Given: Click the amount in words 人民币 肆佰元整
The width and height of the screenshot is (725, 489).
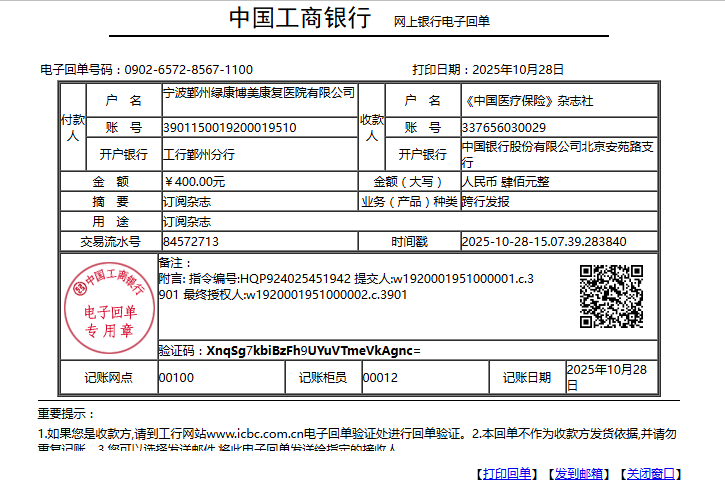Looking at the screenshot, I should [505, 182].
